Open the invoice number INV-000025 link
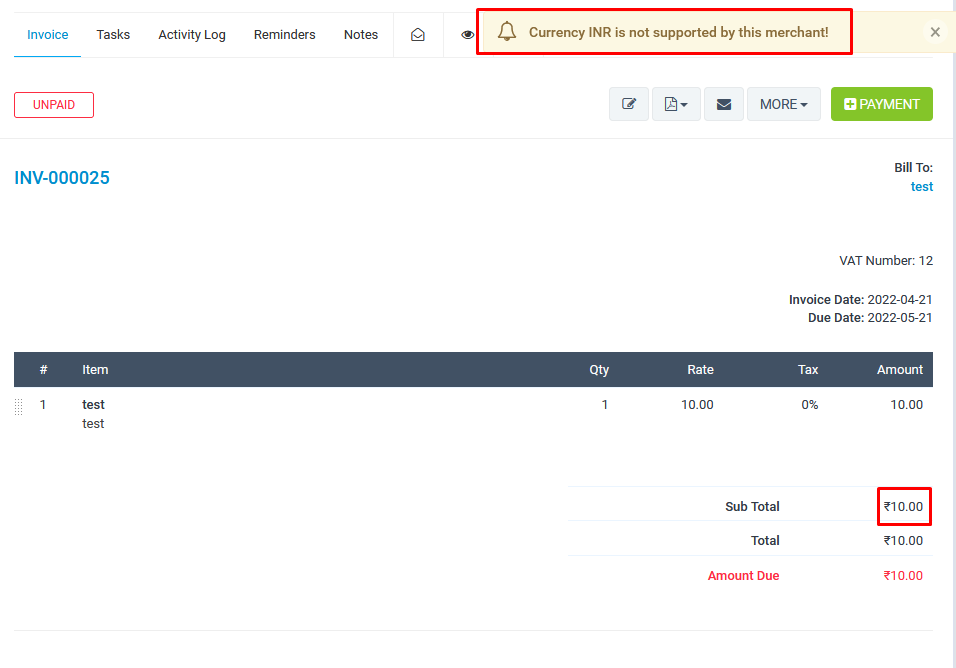The height and width of the screenshot is (668, 956). pyautogui.click(x=62, y=178)
